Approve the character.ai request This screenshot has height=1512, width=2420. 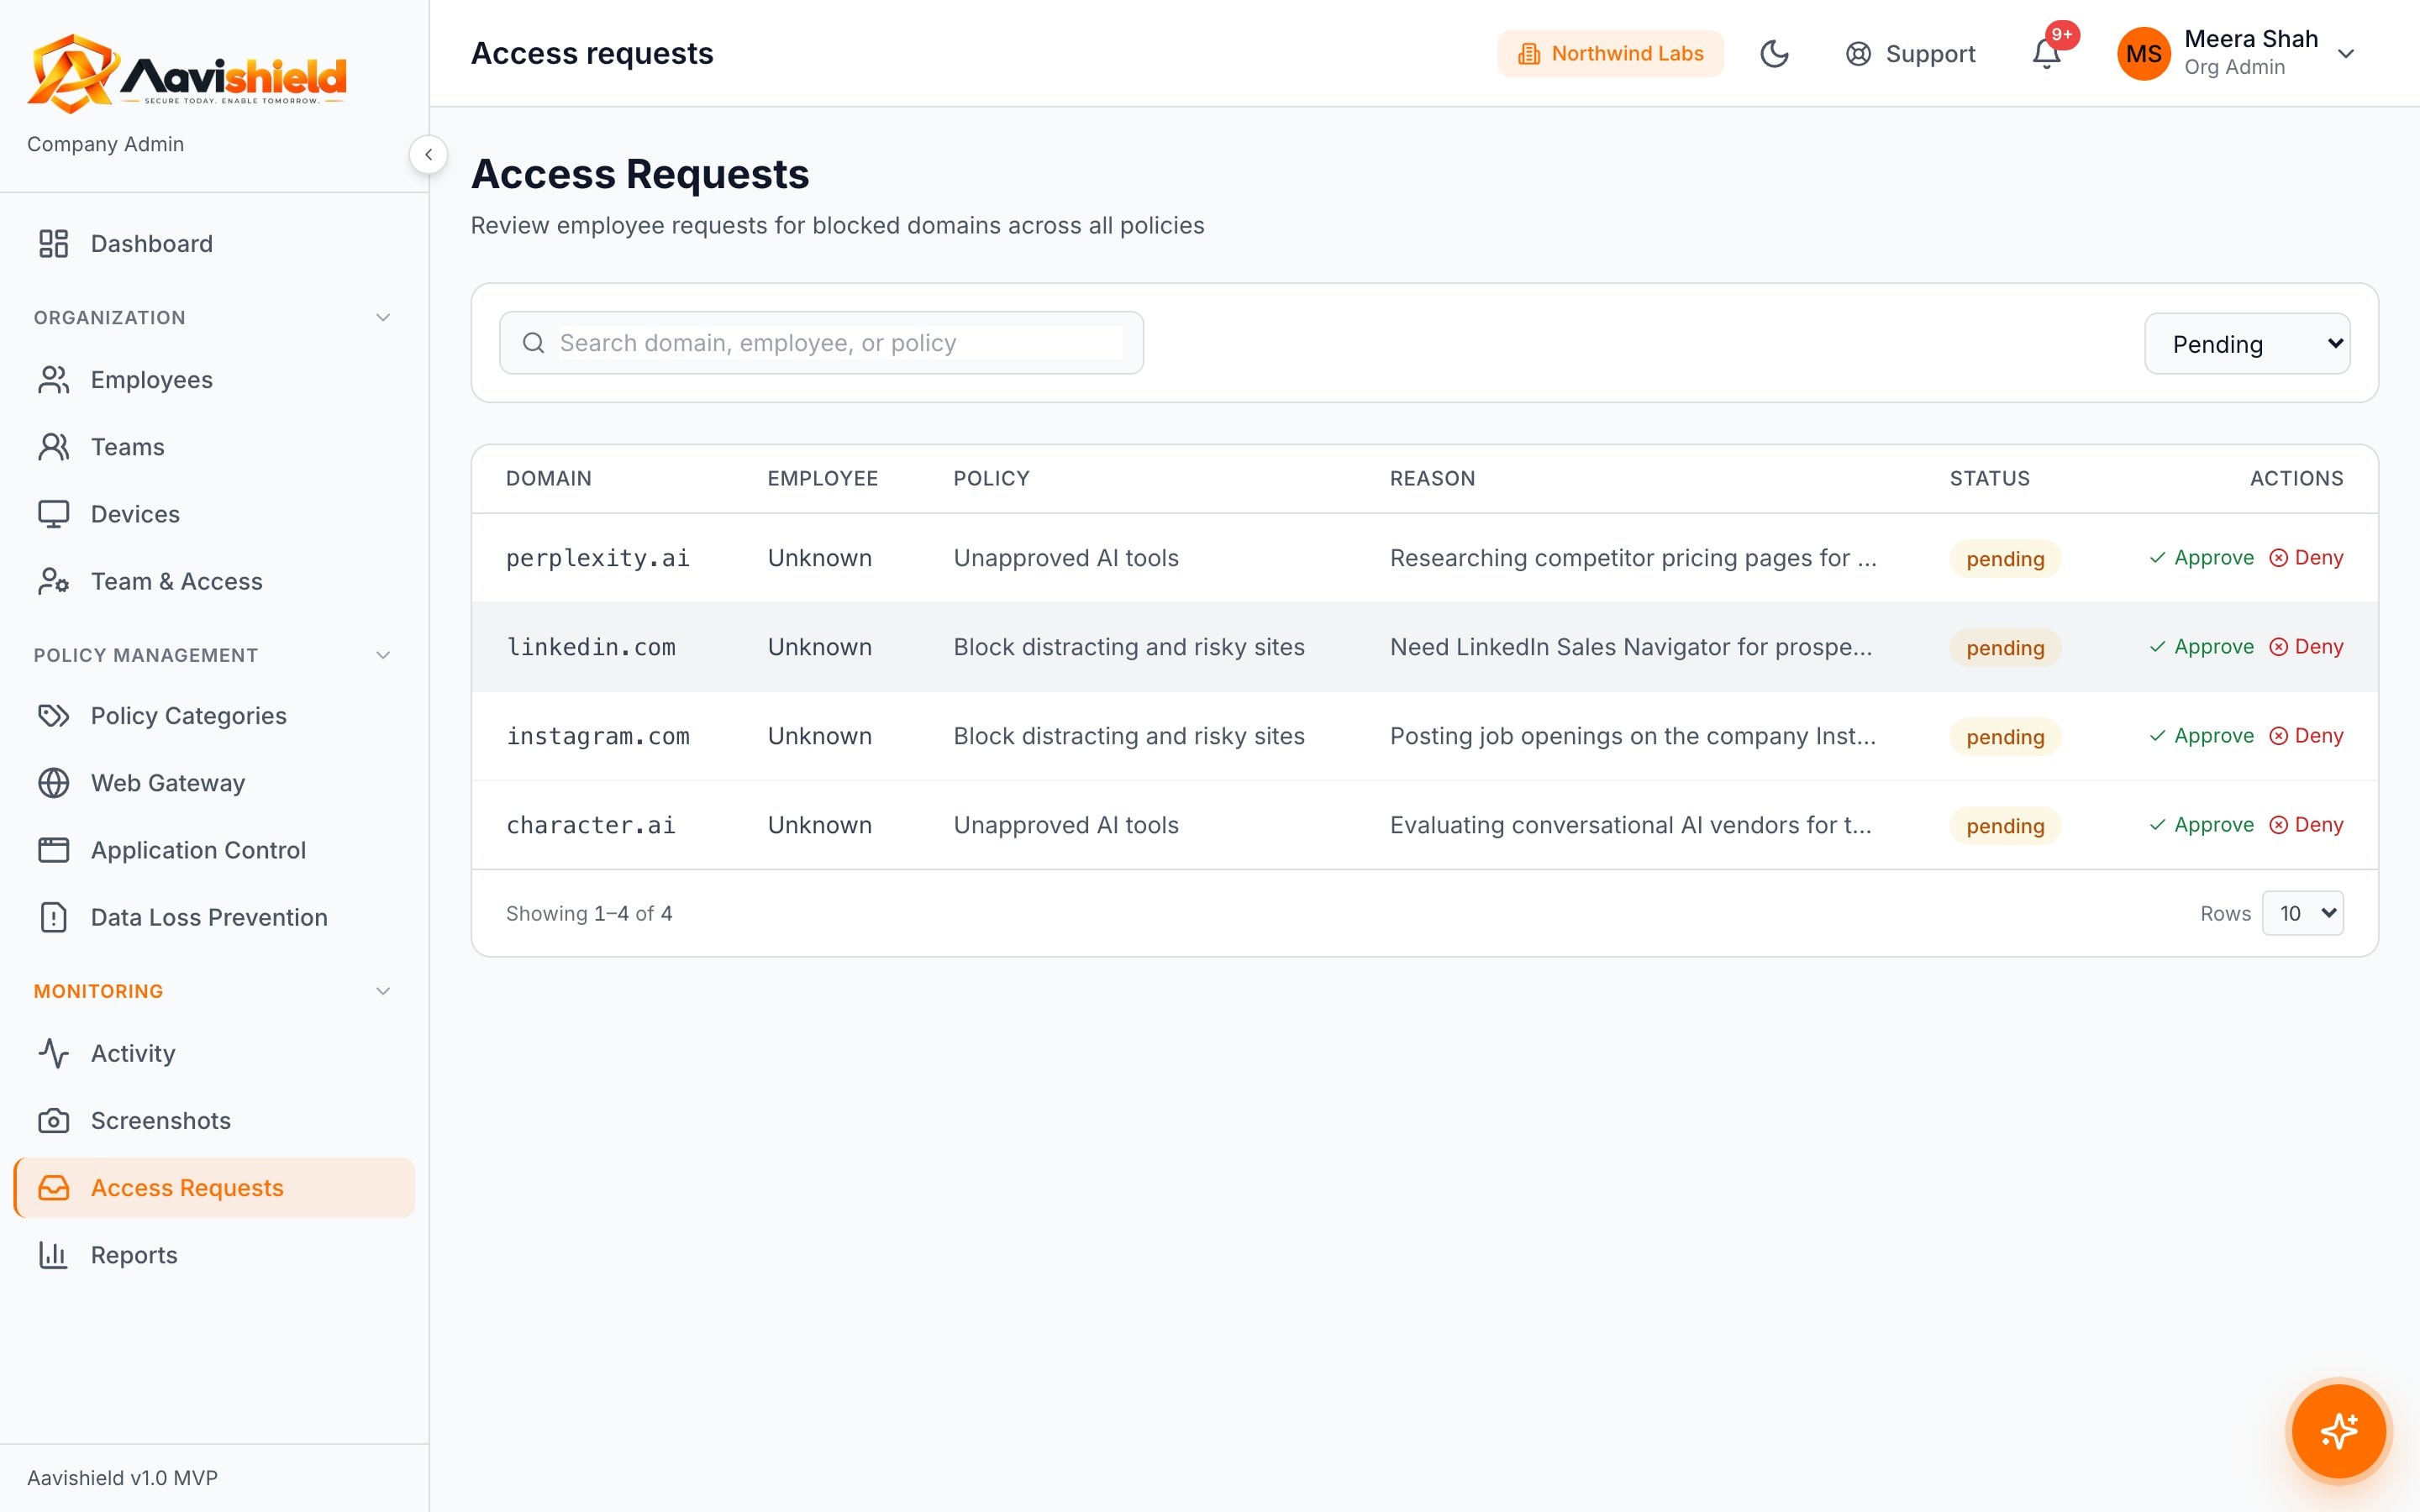coord(2201,825)
